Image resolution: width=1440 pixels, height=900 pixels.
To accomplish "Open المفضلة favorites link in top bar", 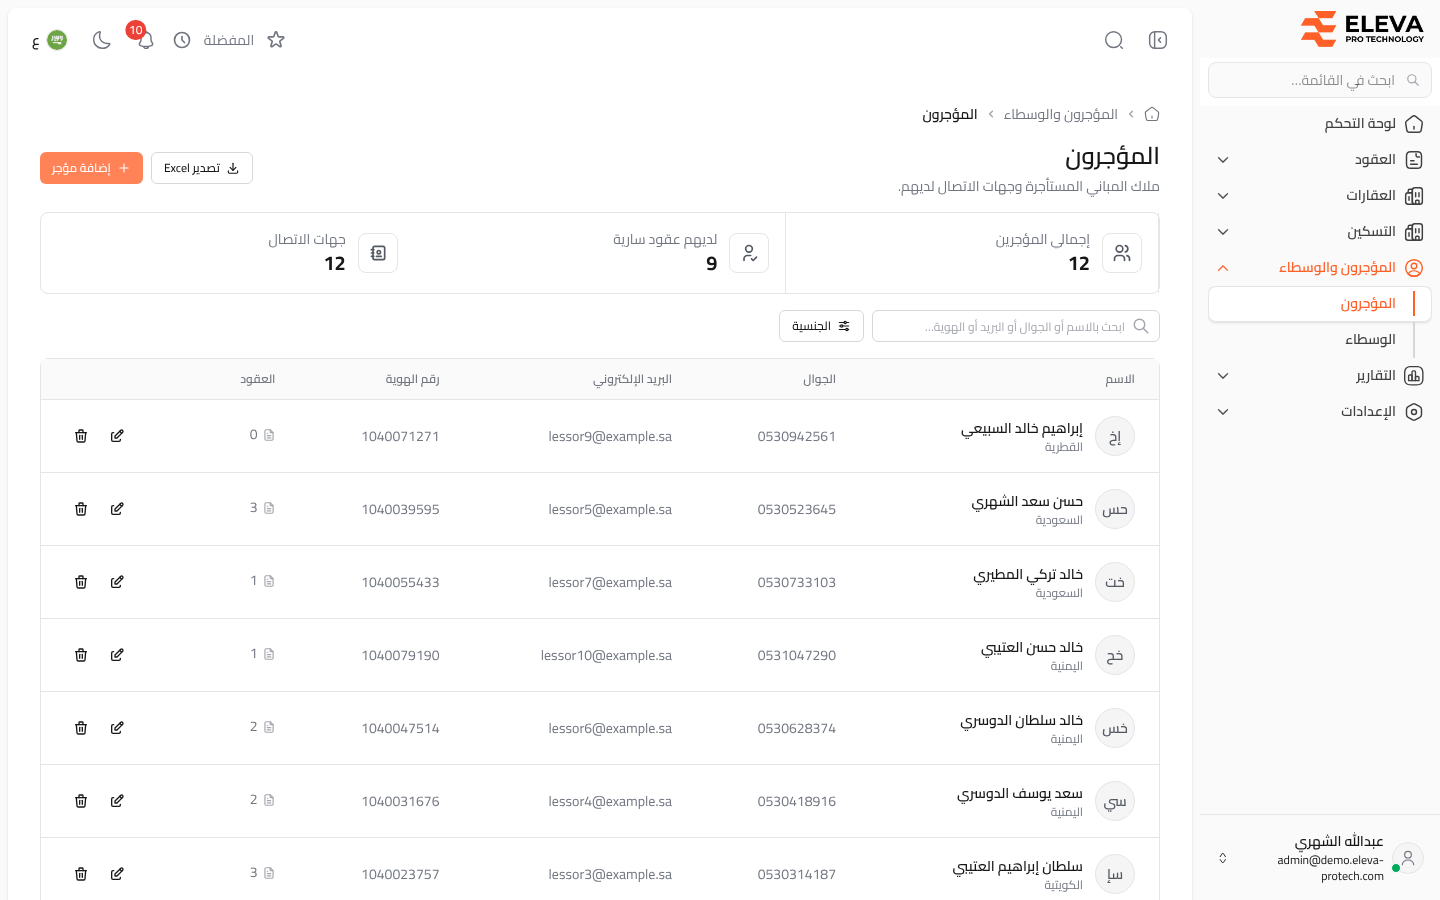I will [228, 40].
